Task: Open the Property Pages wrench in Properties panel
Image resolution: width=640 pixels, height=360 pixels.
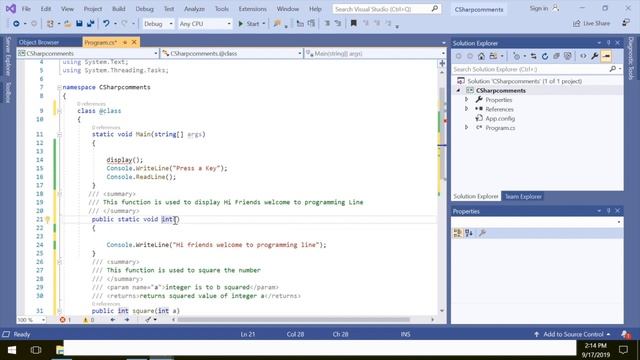Action: (x=482, y=233)
